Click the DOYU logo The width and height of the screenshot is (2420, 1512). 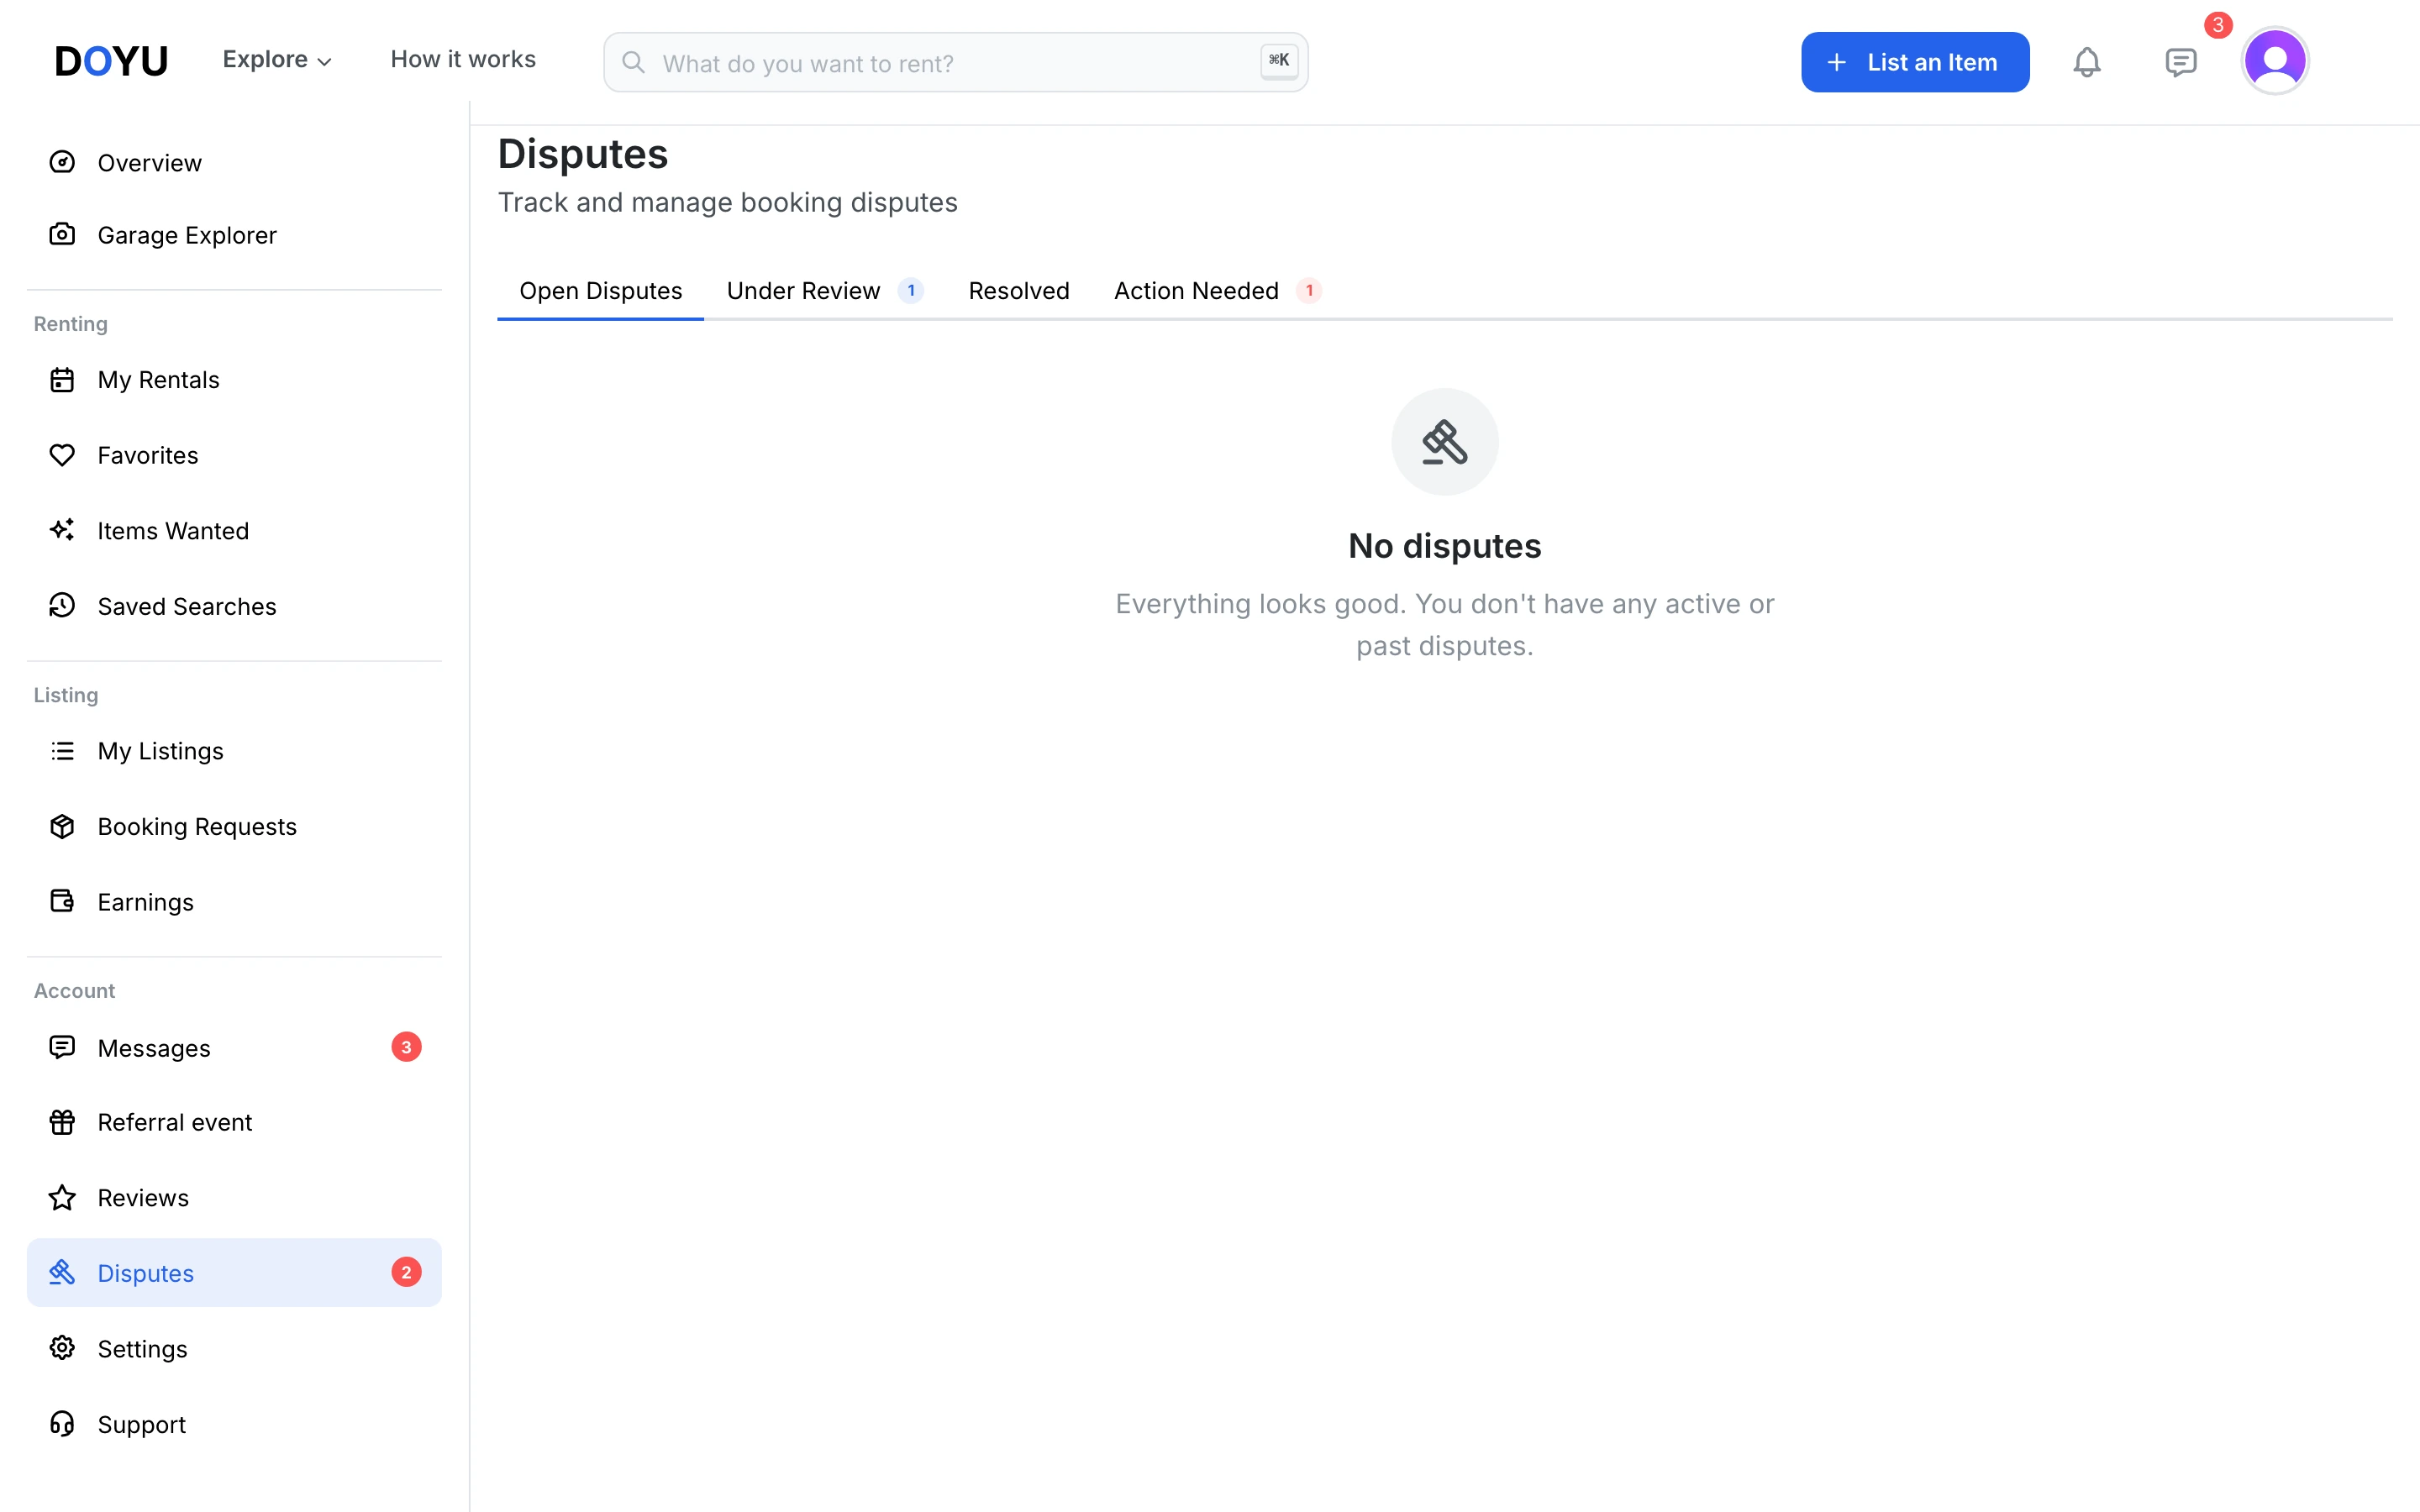(x=111, y=61)
